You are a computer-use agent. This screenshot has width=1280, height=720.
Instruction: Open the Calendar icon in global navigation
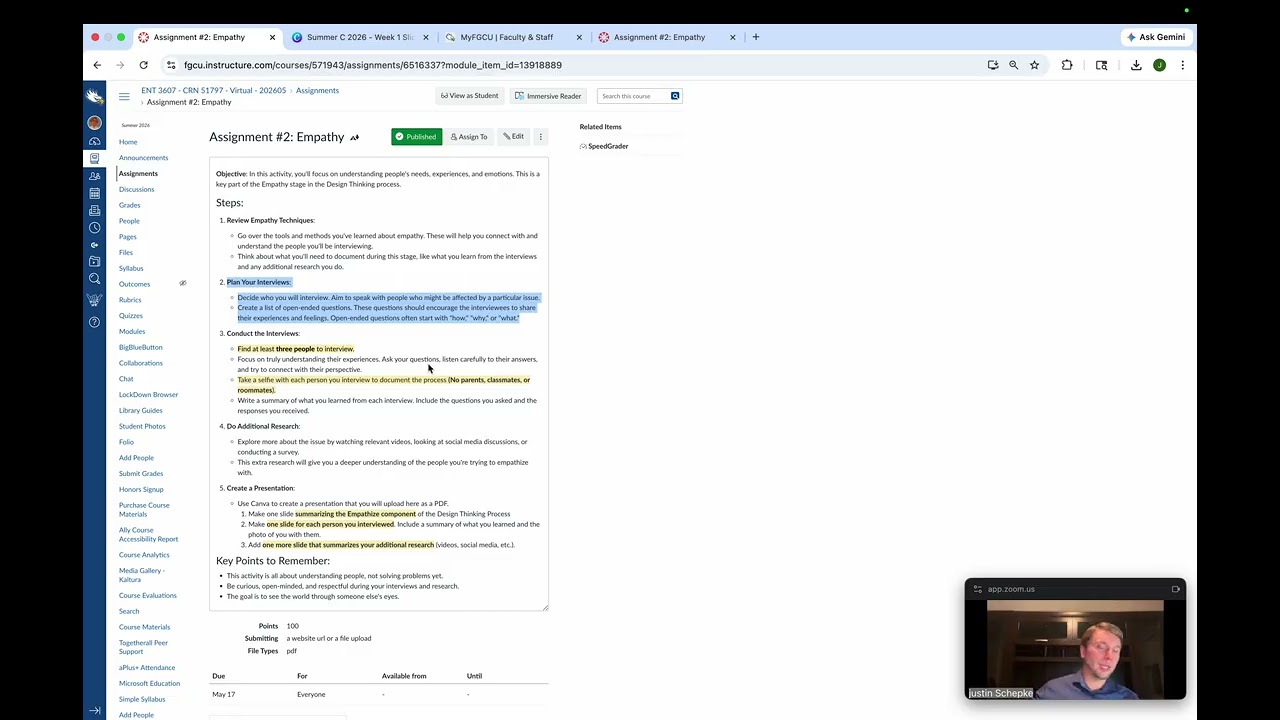click(94, 193)
